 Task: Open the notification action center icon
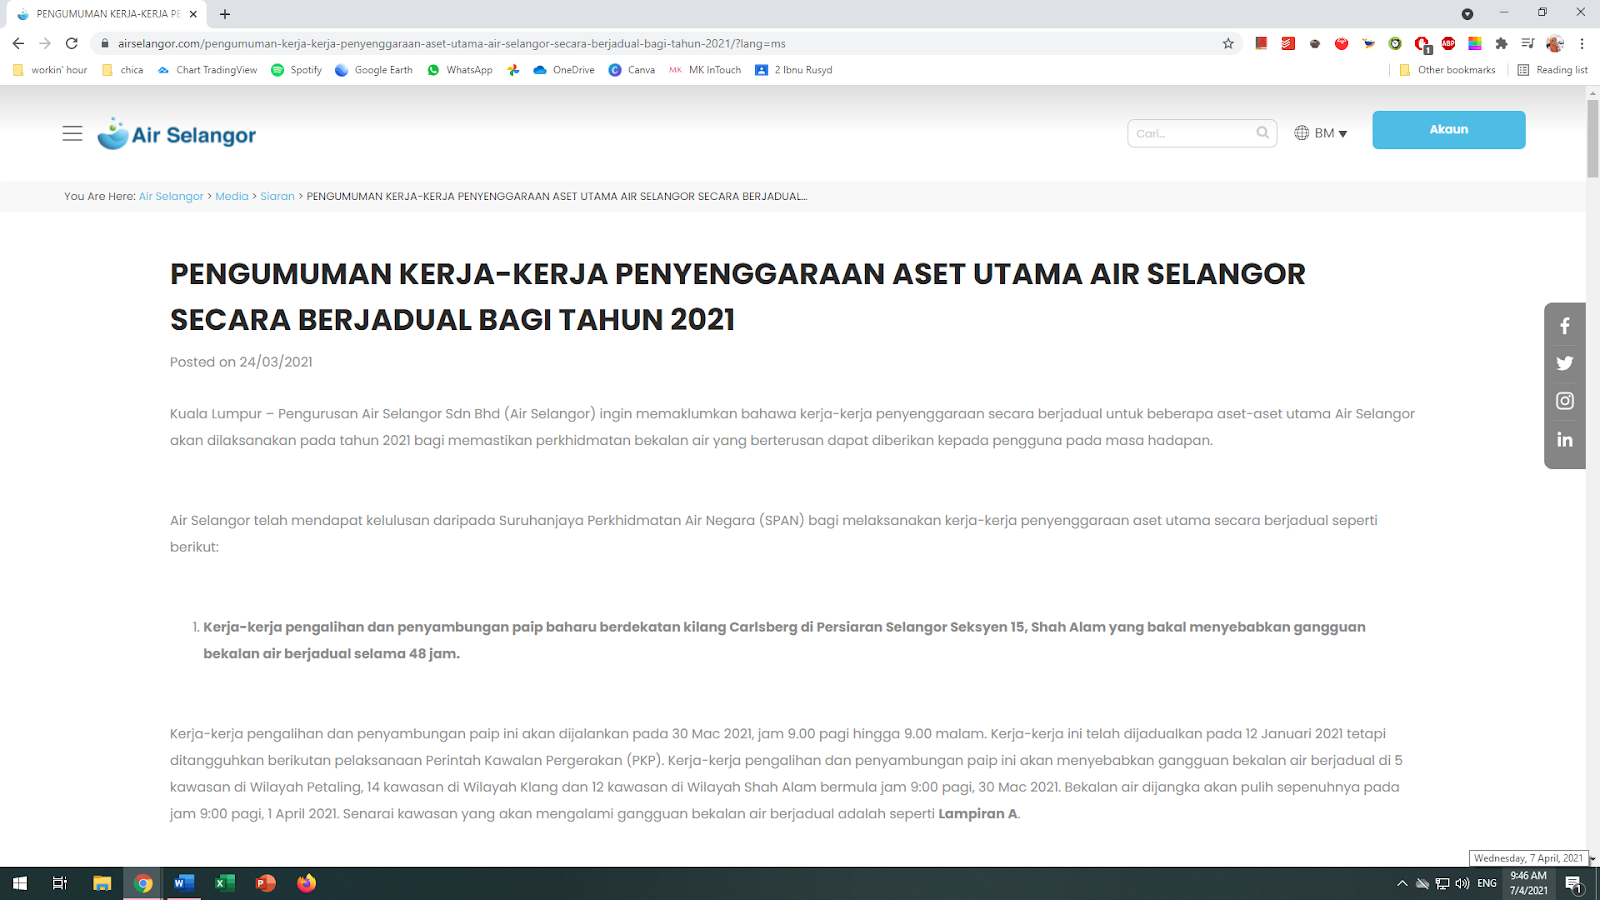click(x=1574, y=884)
